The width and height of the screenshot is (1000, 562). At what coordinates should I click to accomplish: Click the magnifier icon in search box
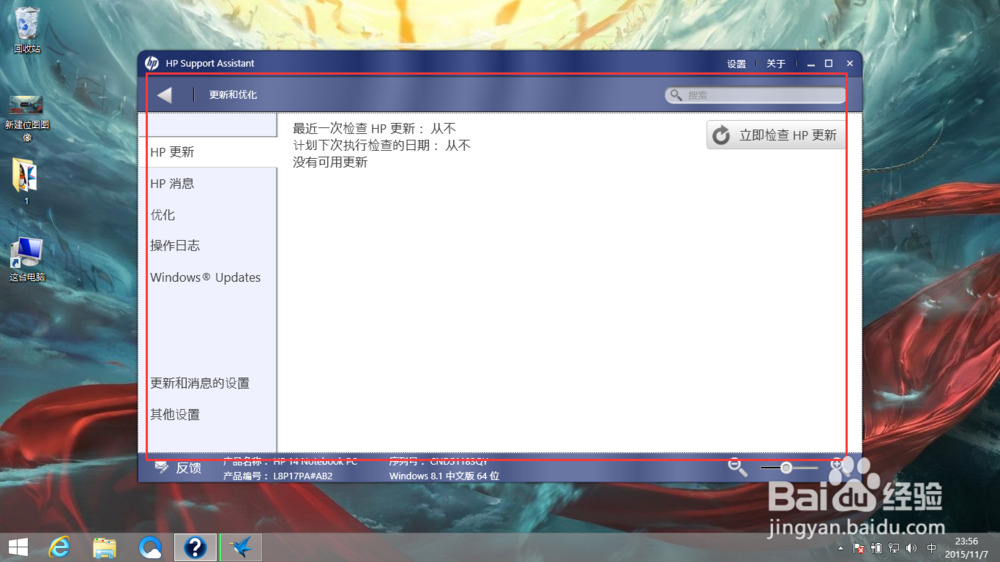(676, 95)
